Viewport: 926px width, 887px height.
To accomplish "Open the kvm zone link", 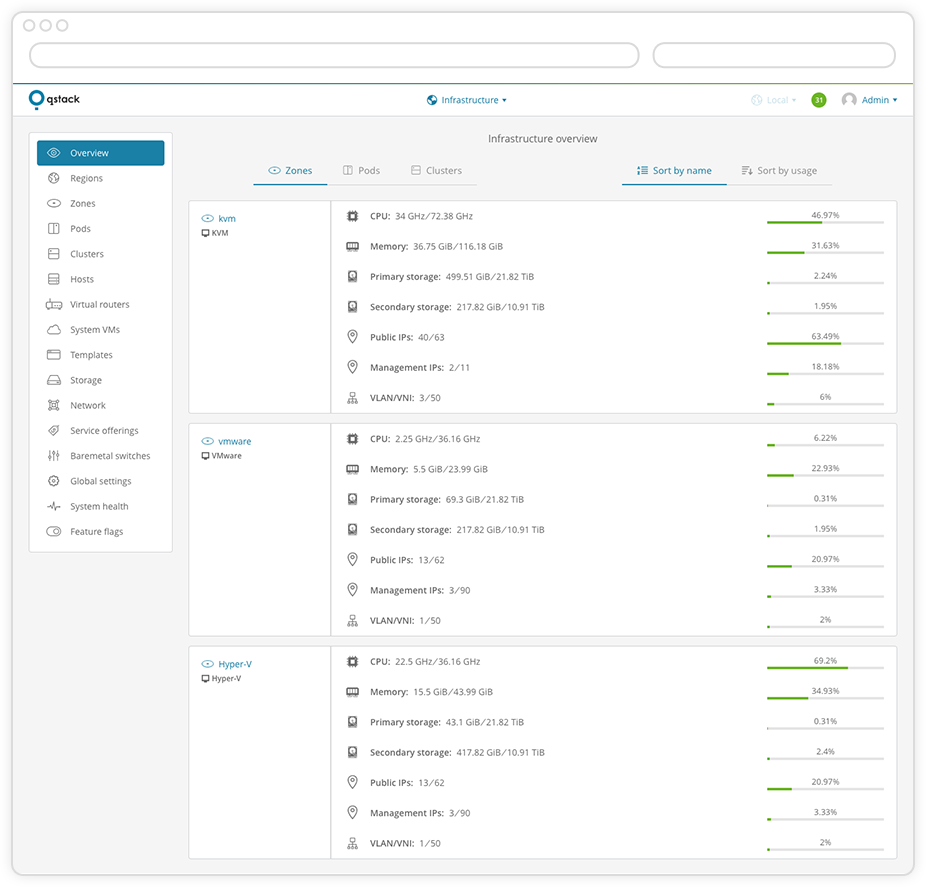I will (x=227, y=219).
